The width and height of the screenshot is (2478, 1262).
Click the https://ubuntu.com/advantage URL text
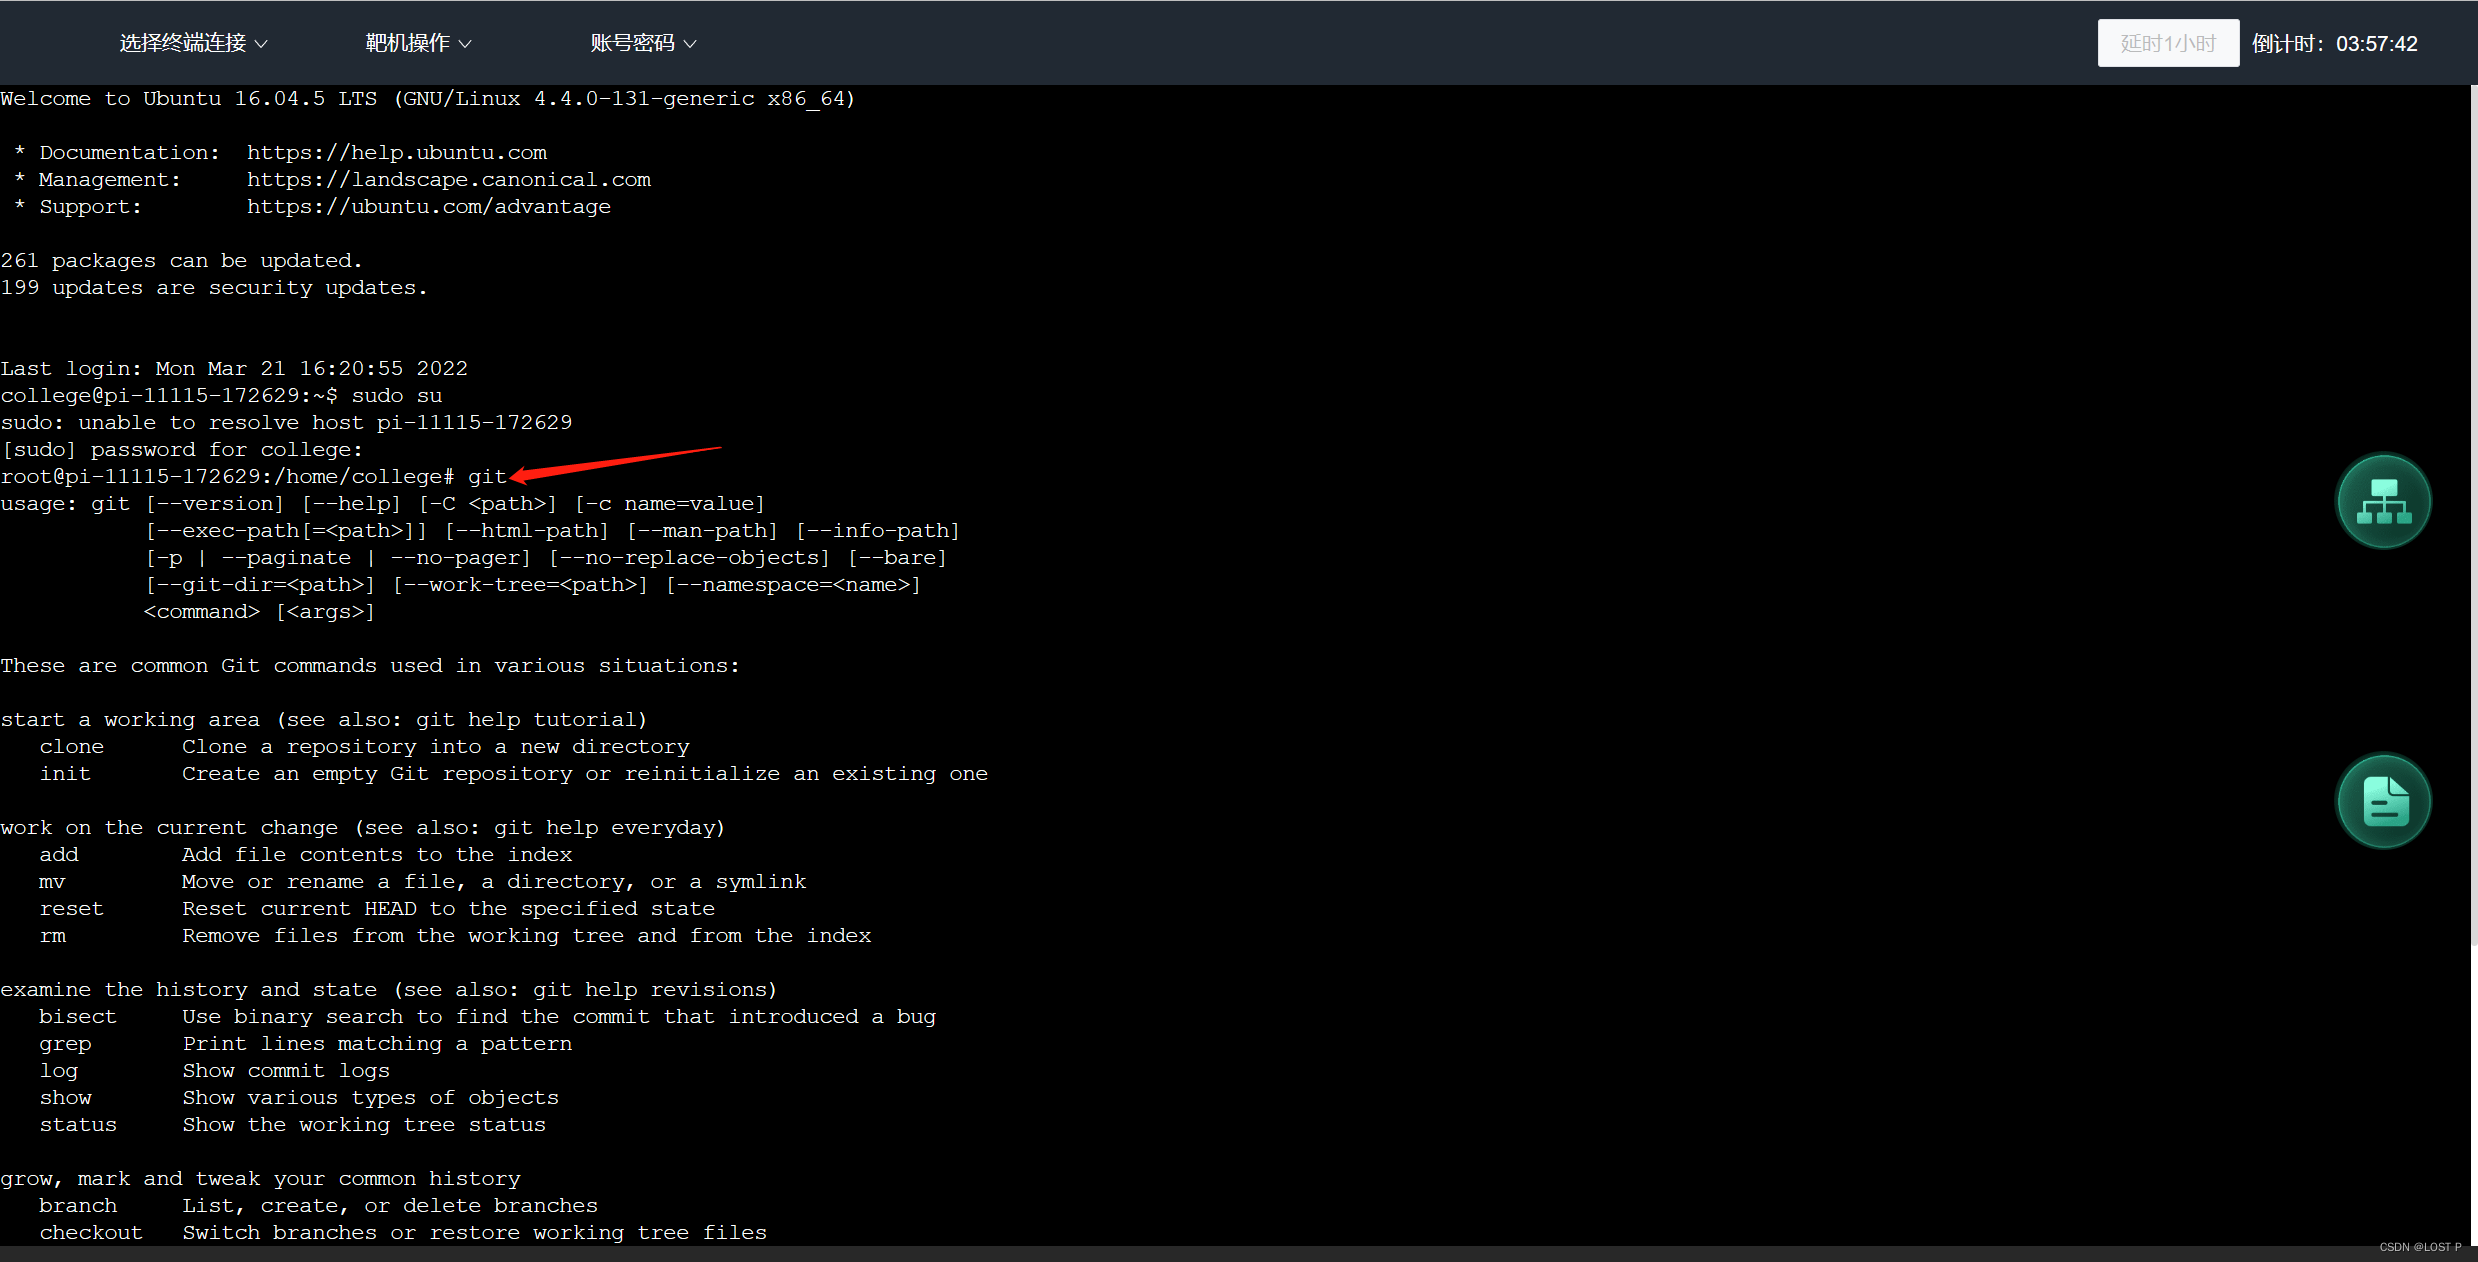(429, 206)
